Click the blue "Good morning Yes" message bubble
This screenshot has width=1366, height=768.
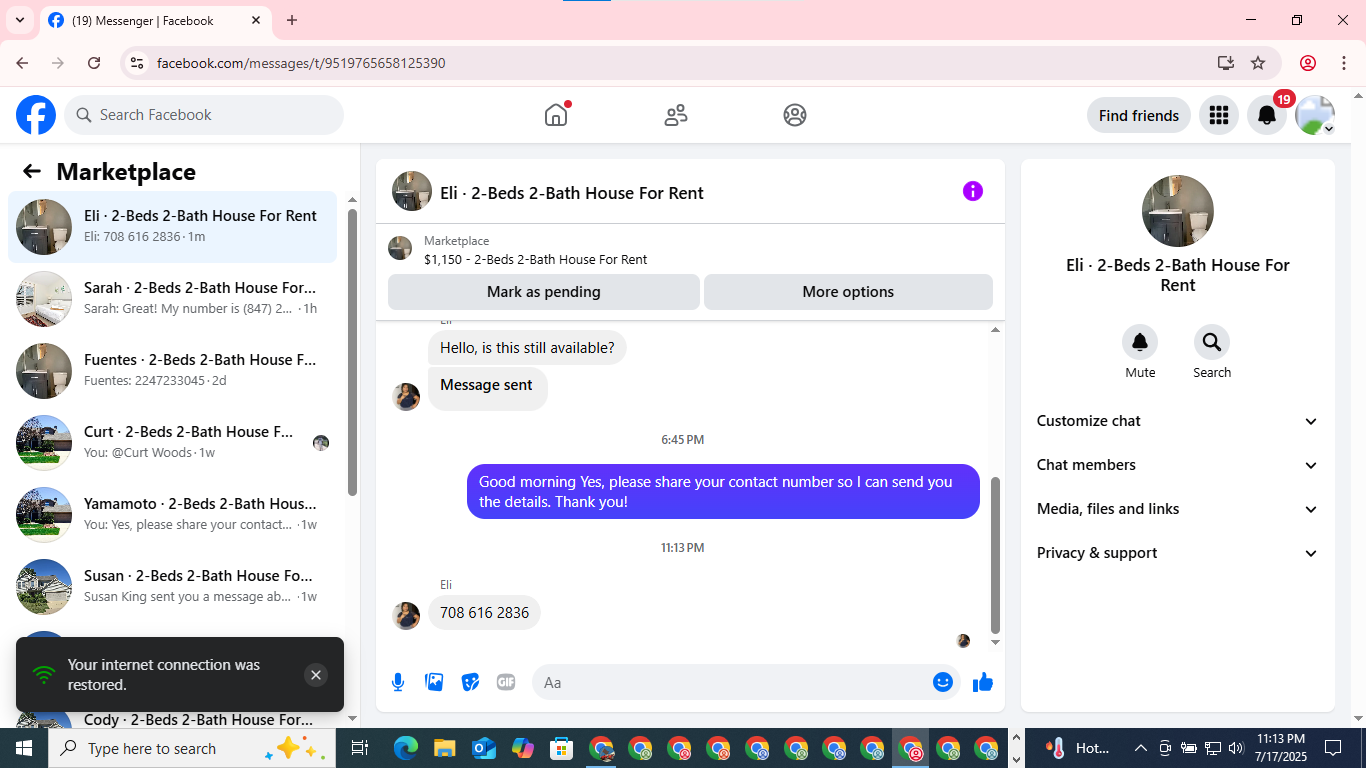pyautogui.click(x=723, y=491)
